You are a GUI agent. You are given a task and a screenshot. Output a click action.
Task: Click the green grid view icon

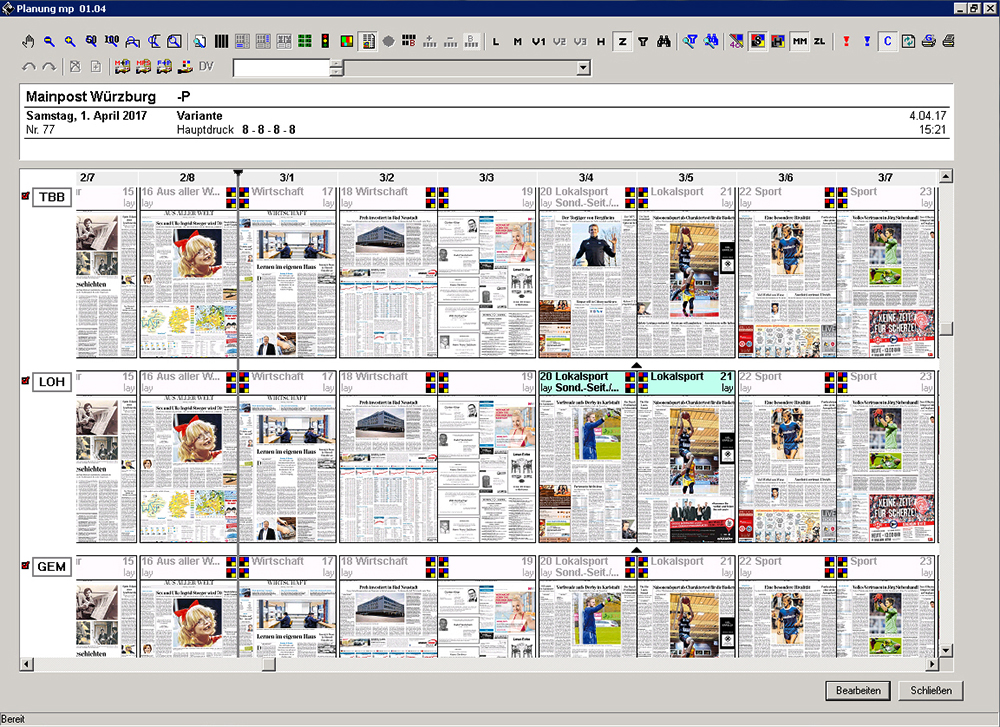tap(305, 41)
